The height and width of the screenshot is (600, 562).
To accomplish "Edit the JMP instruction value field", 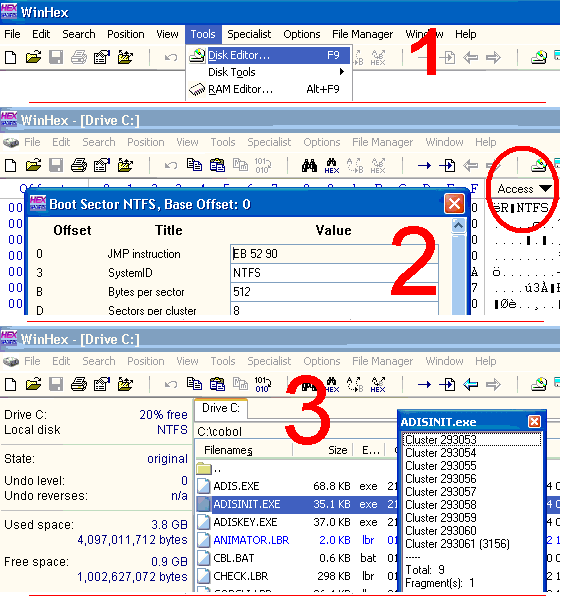I will (x=334, y=254).
